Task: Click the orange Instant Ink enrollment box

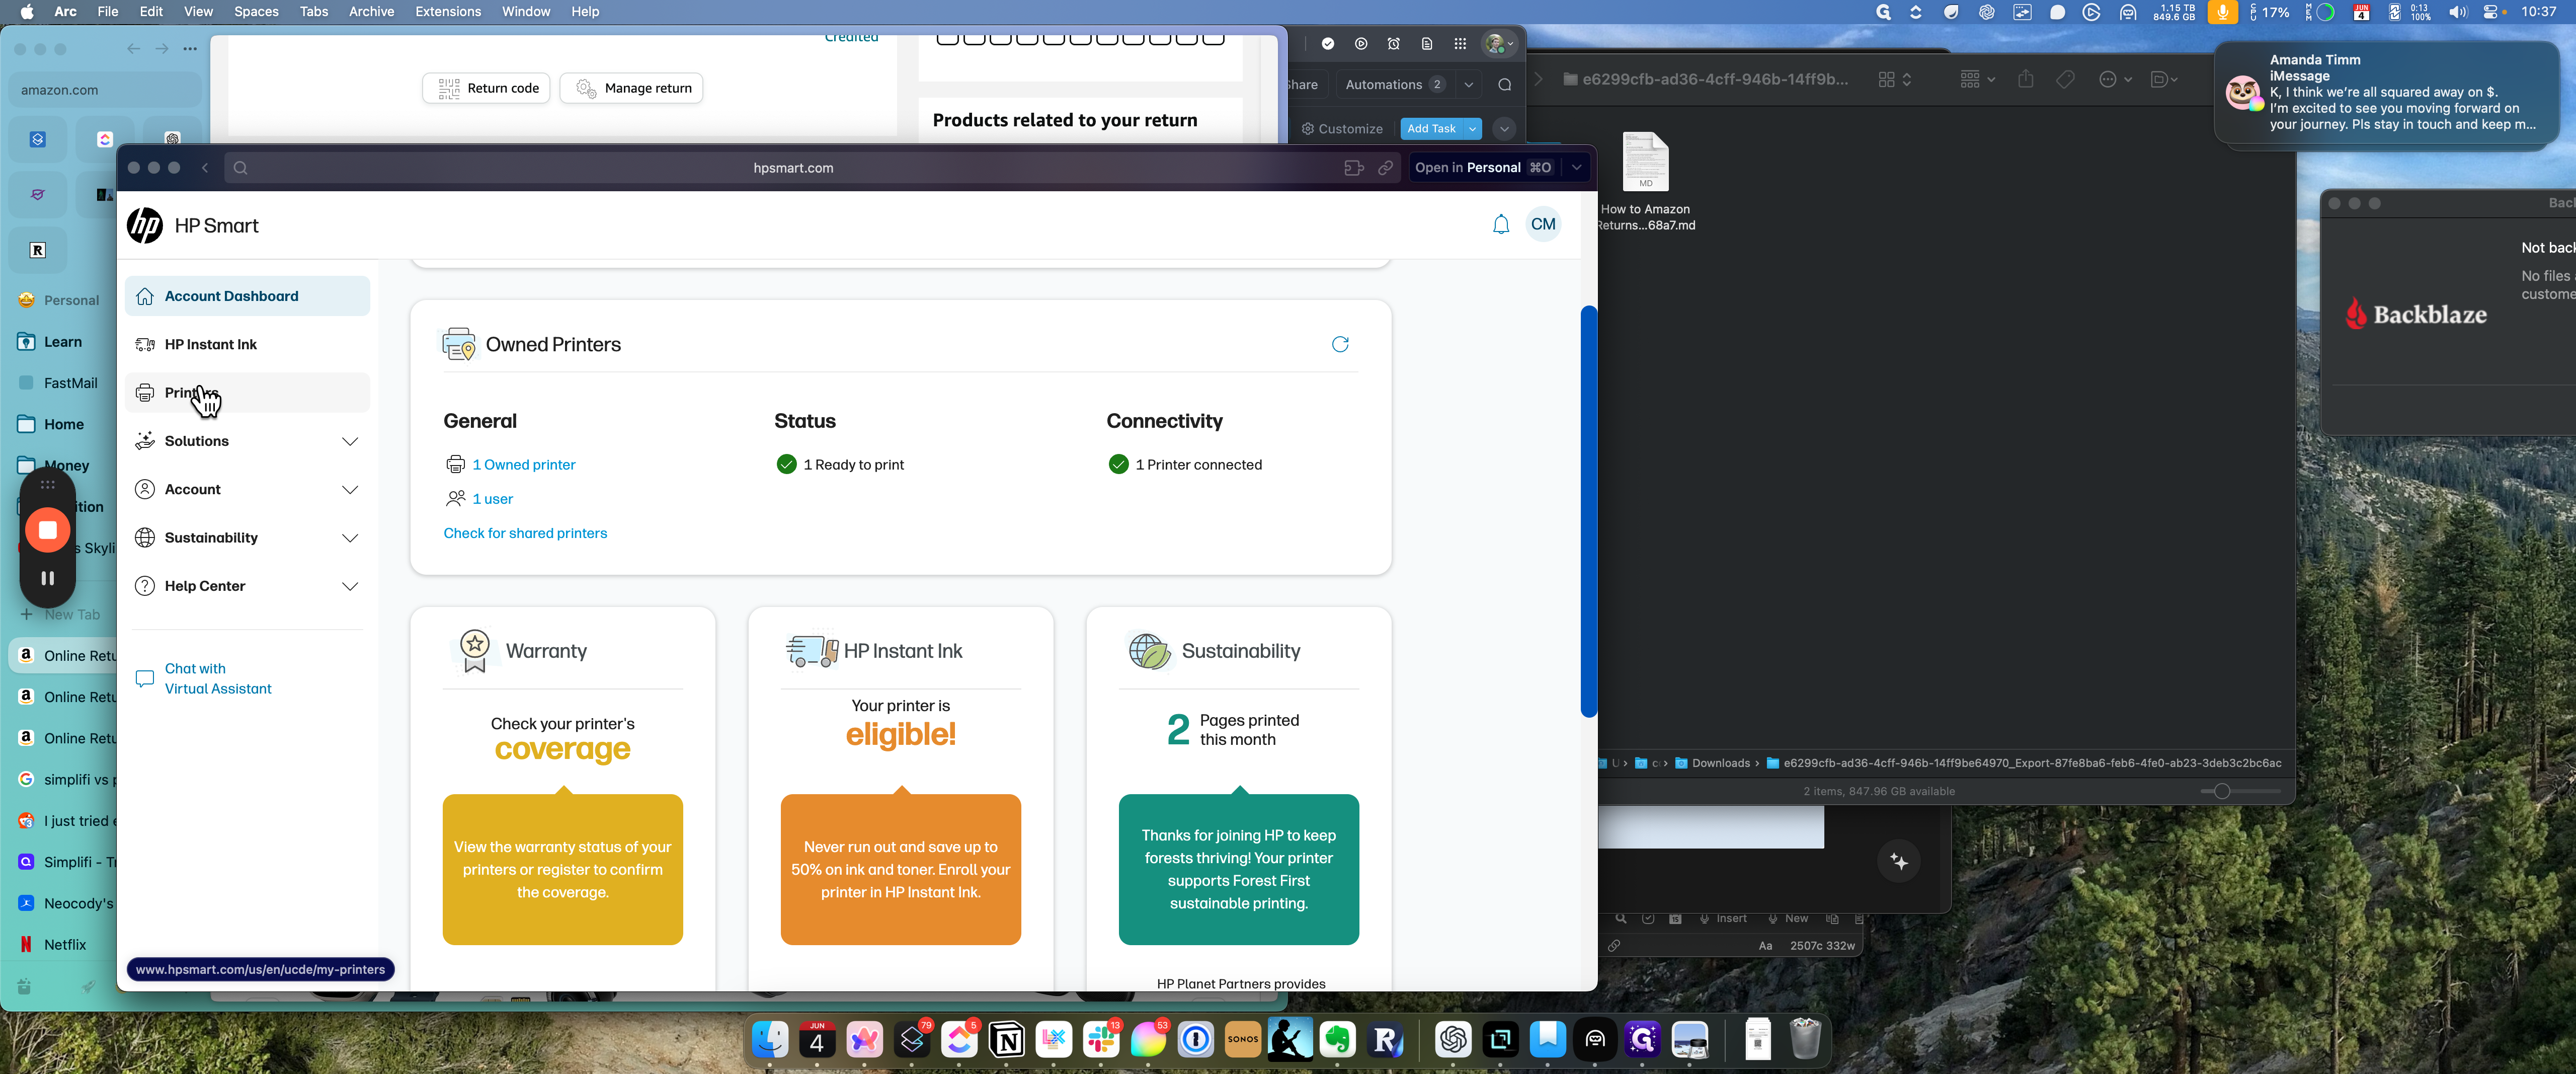Action: click(900, 869)
